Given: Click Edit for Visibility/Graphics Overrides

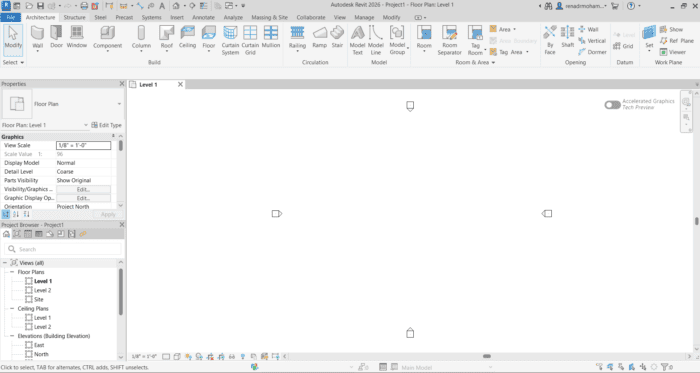Looking at the screenshot, I should [x=83, y=189].
